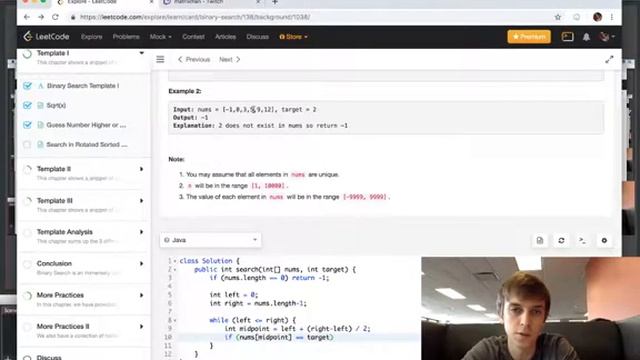Toggle Guess Number Higher or Lower checkbox
This screenshot has width=640, height=360.
click(27, 125)
